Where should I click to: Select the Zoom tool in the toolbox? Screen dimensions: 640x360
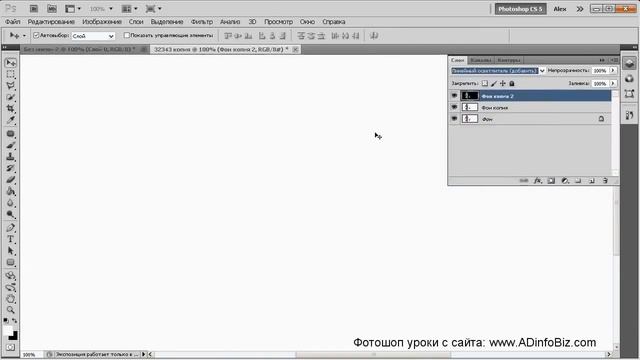click(x=11, y=310)
